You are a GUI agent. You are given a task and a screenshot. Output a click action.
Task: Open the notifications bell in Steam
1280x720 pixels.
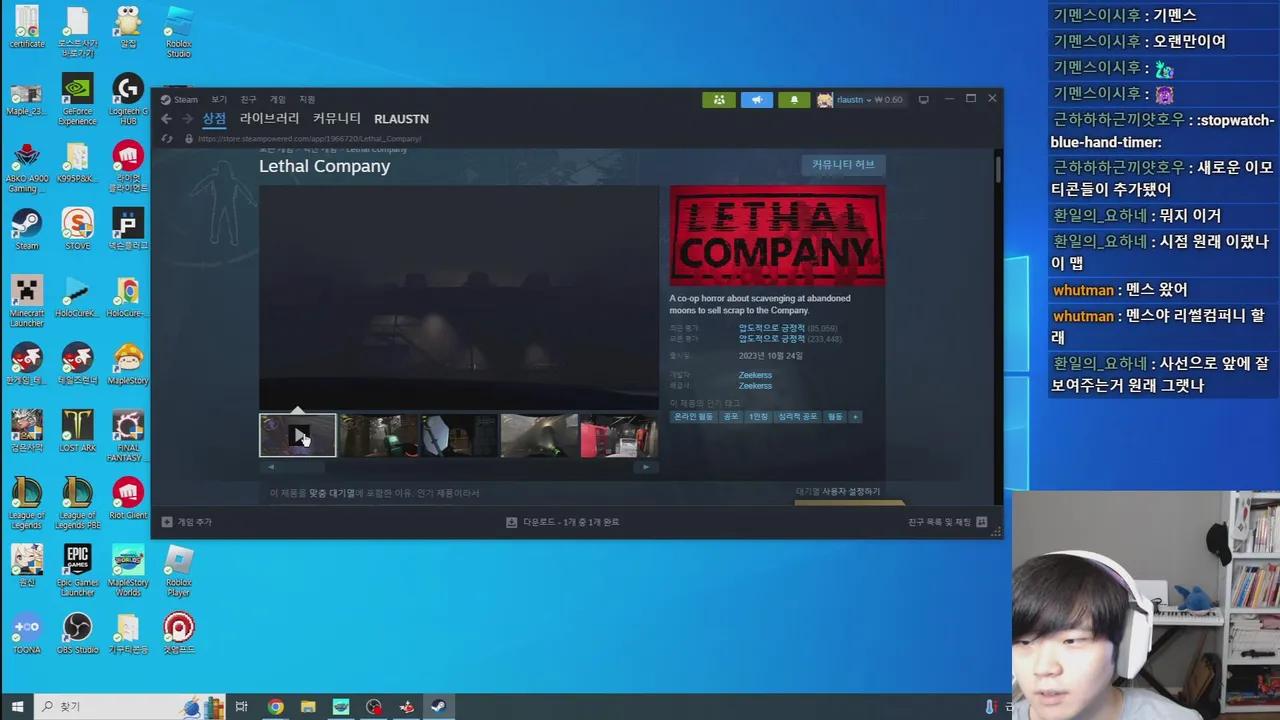click(794, 99)
